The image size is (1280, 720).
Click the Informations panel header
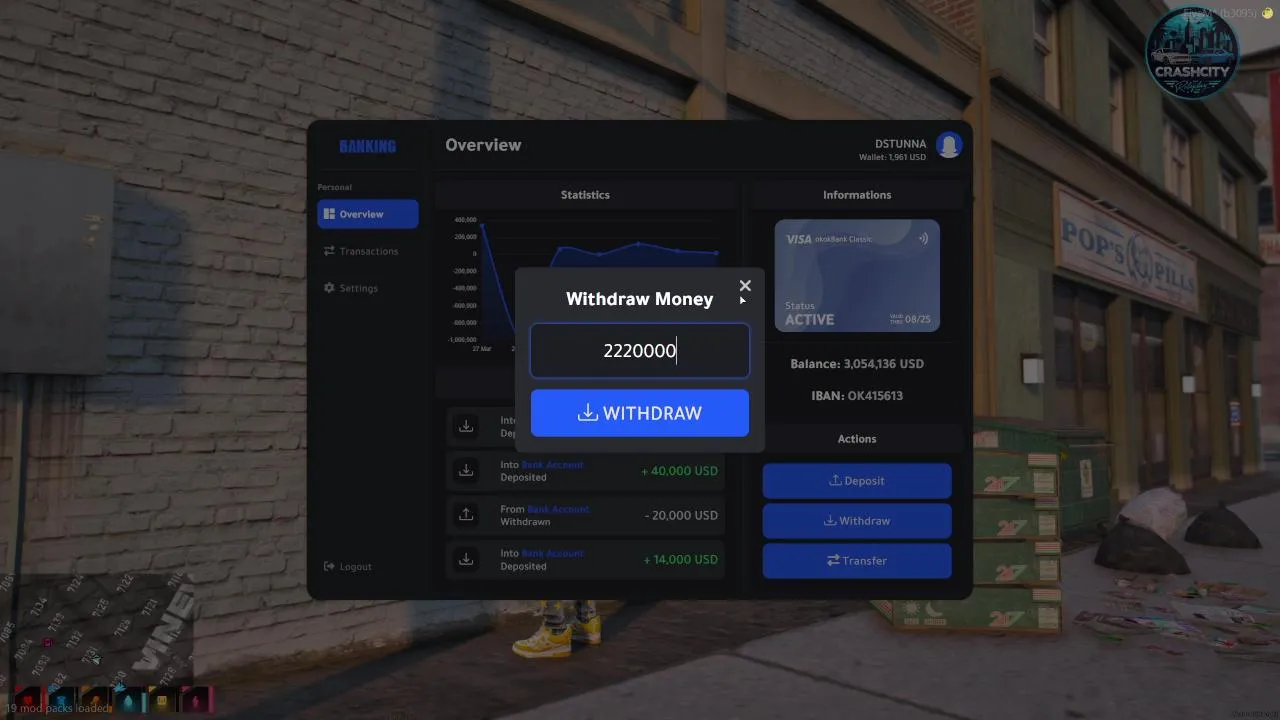(857, 195)
